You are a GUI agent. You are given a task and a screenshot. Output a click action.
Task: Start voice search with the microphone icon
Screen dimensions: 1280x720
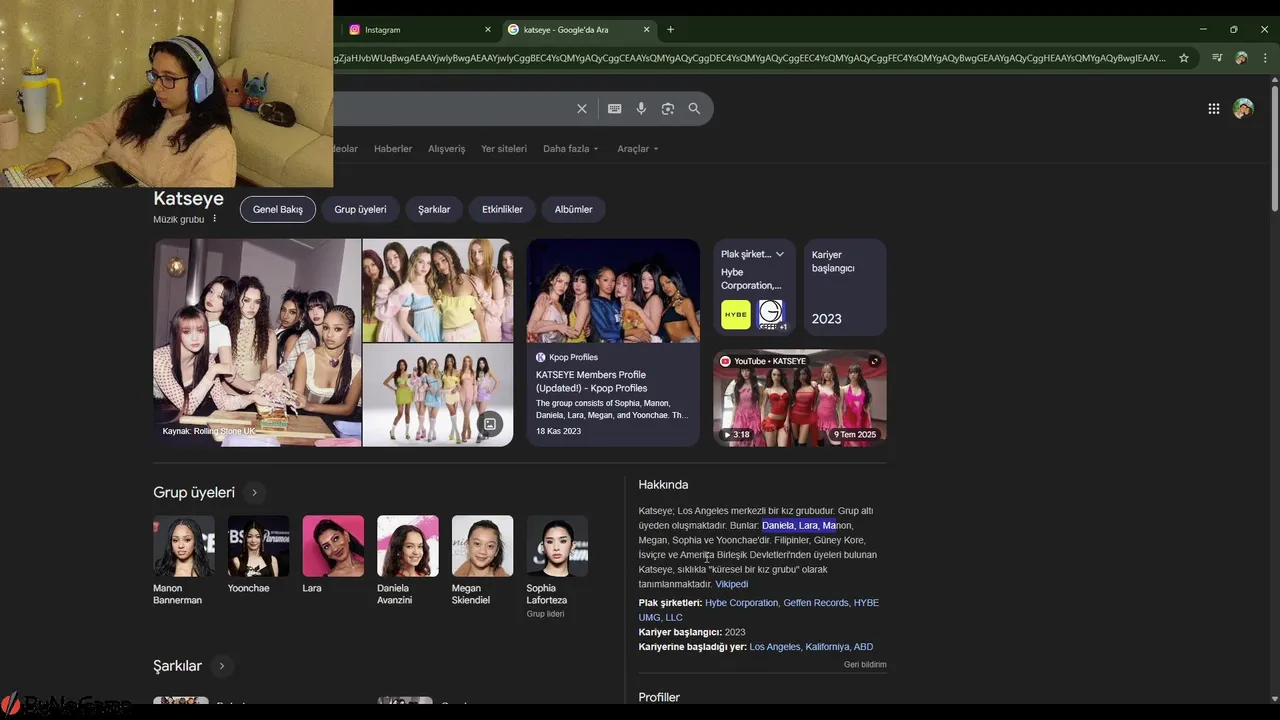click(641, 109)
